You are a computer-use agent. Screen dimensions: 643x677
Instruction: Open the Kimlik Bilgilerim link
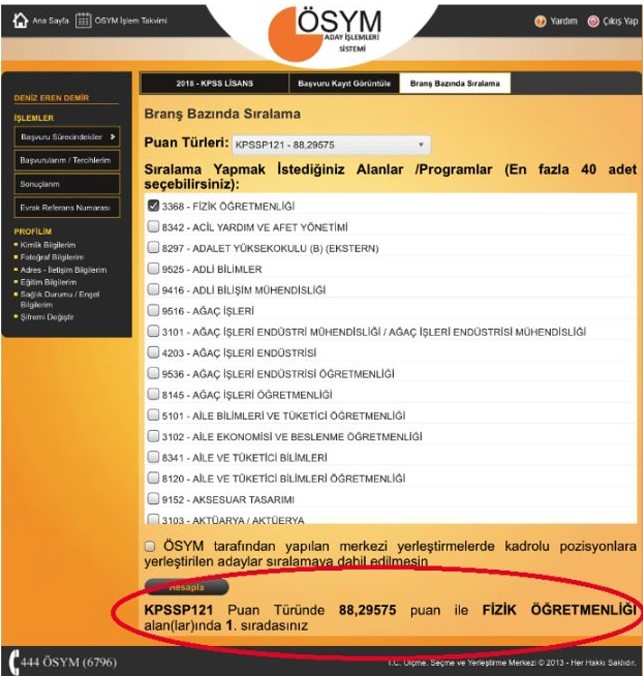(50, 245)
